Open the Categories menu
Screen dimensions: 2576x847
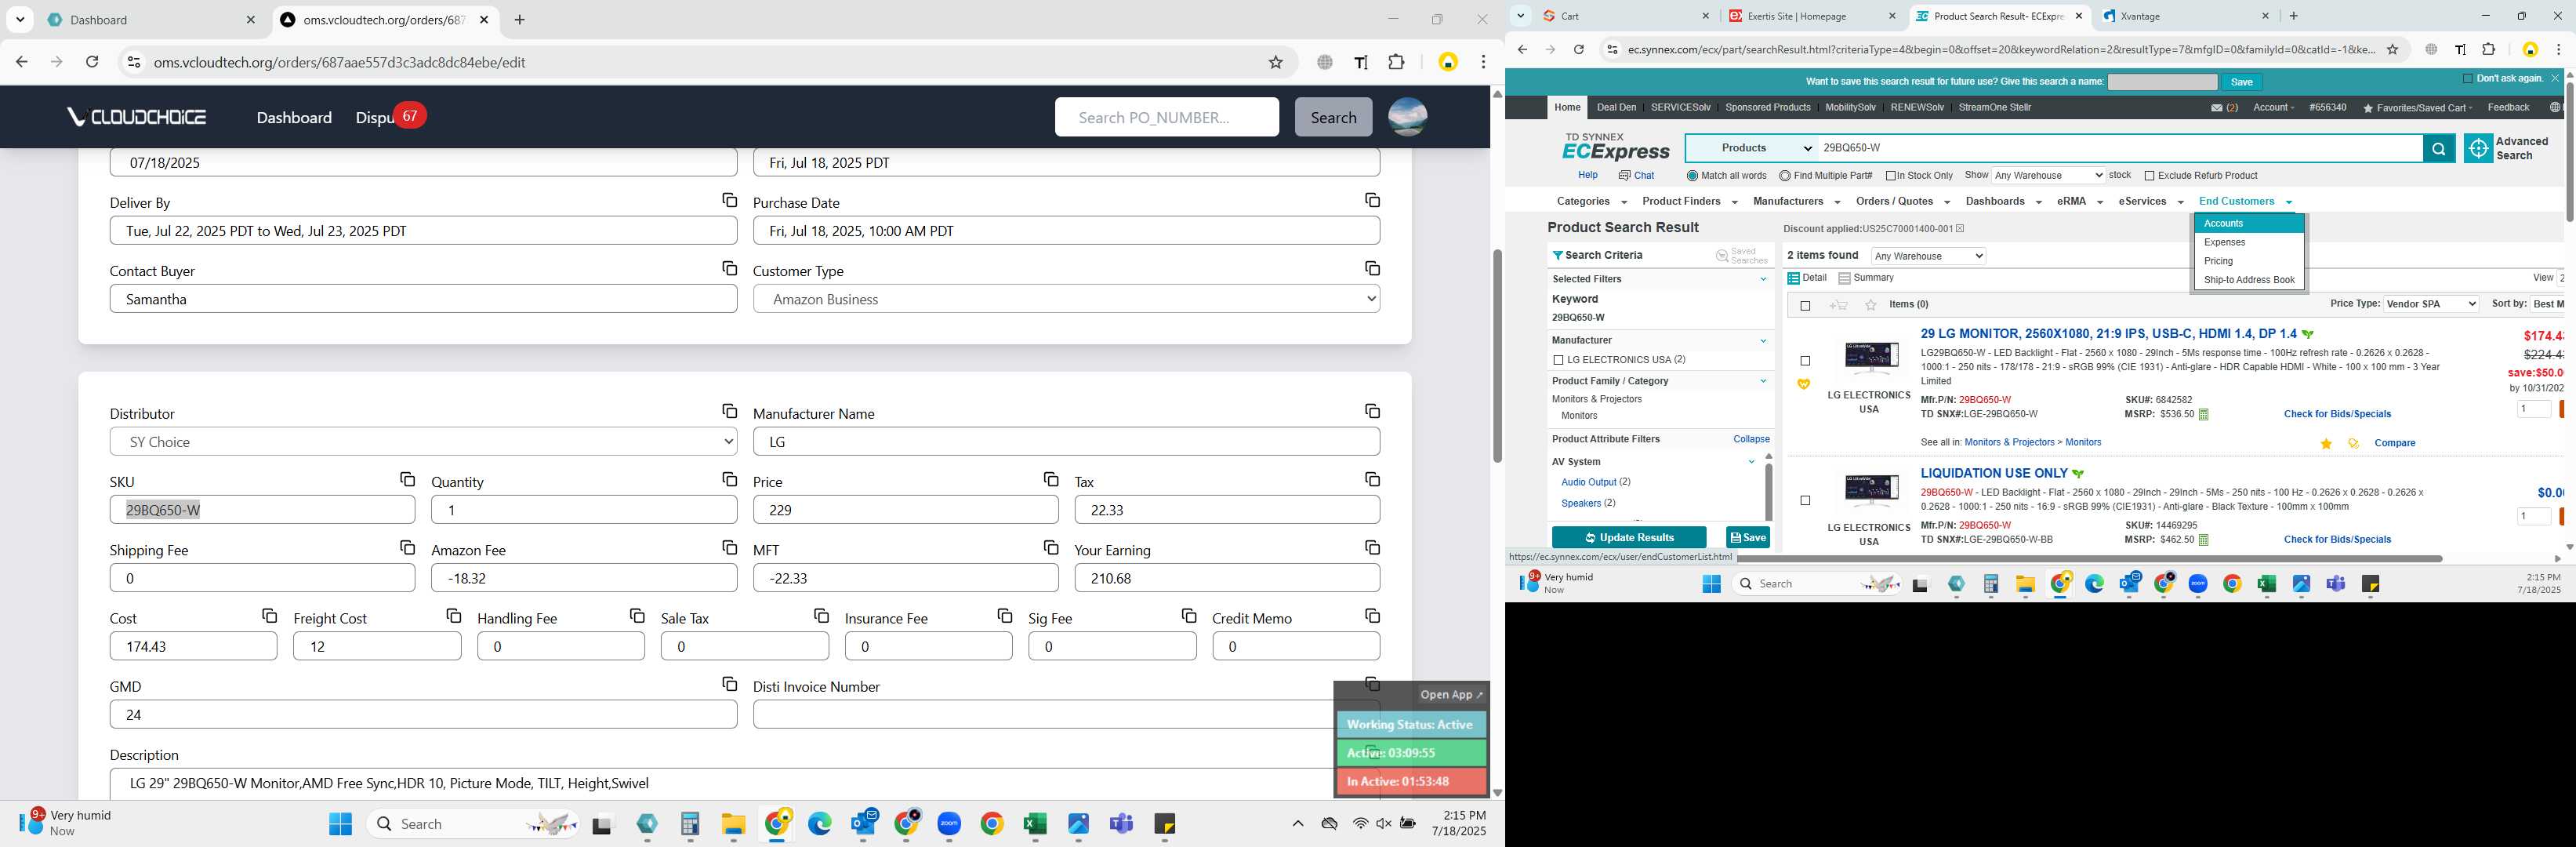point(1591,202)
